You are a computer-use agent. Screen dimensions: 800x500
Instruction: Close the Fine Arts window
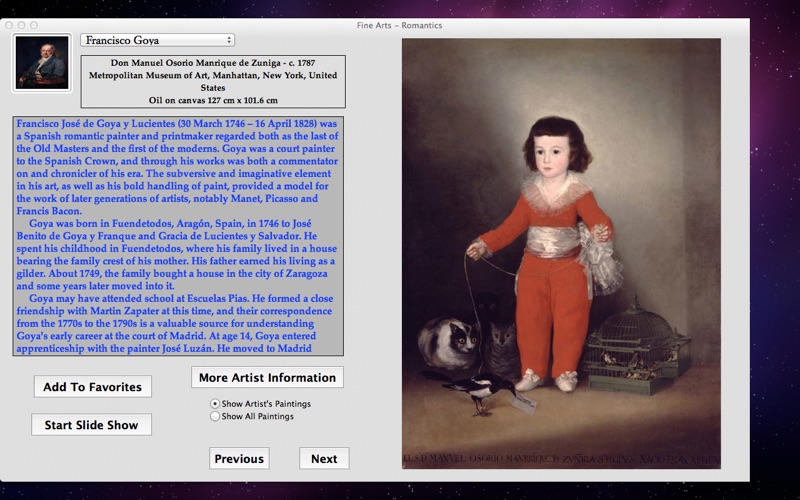coord(9,25)
